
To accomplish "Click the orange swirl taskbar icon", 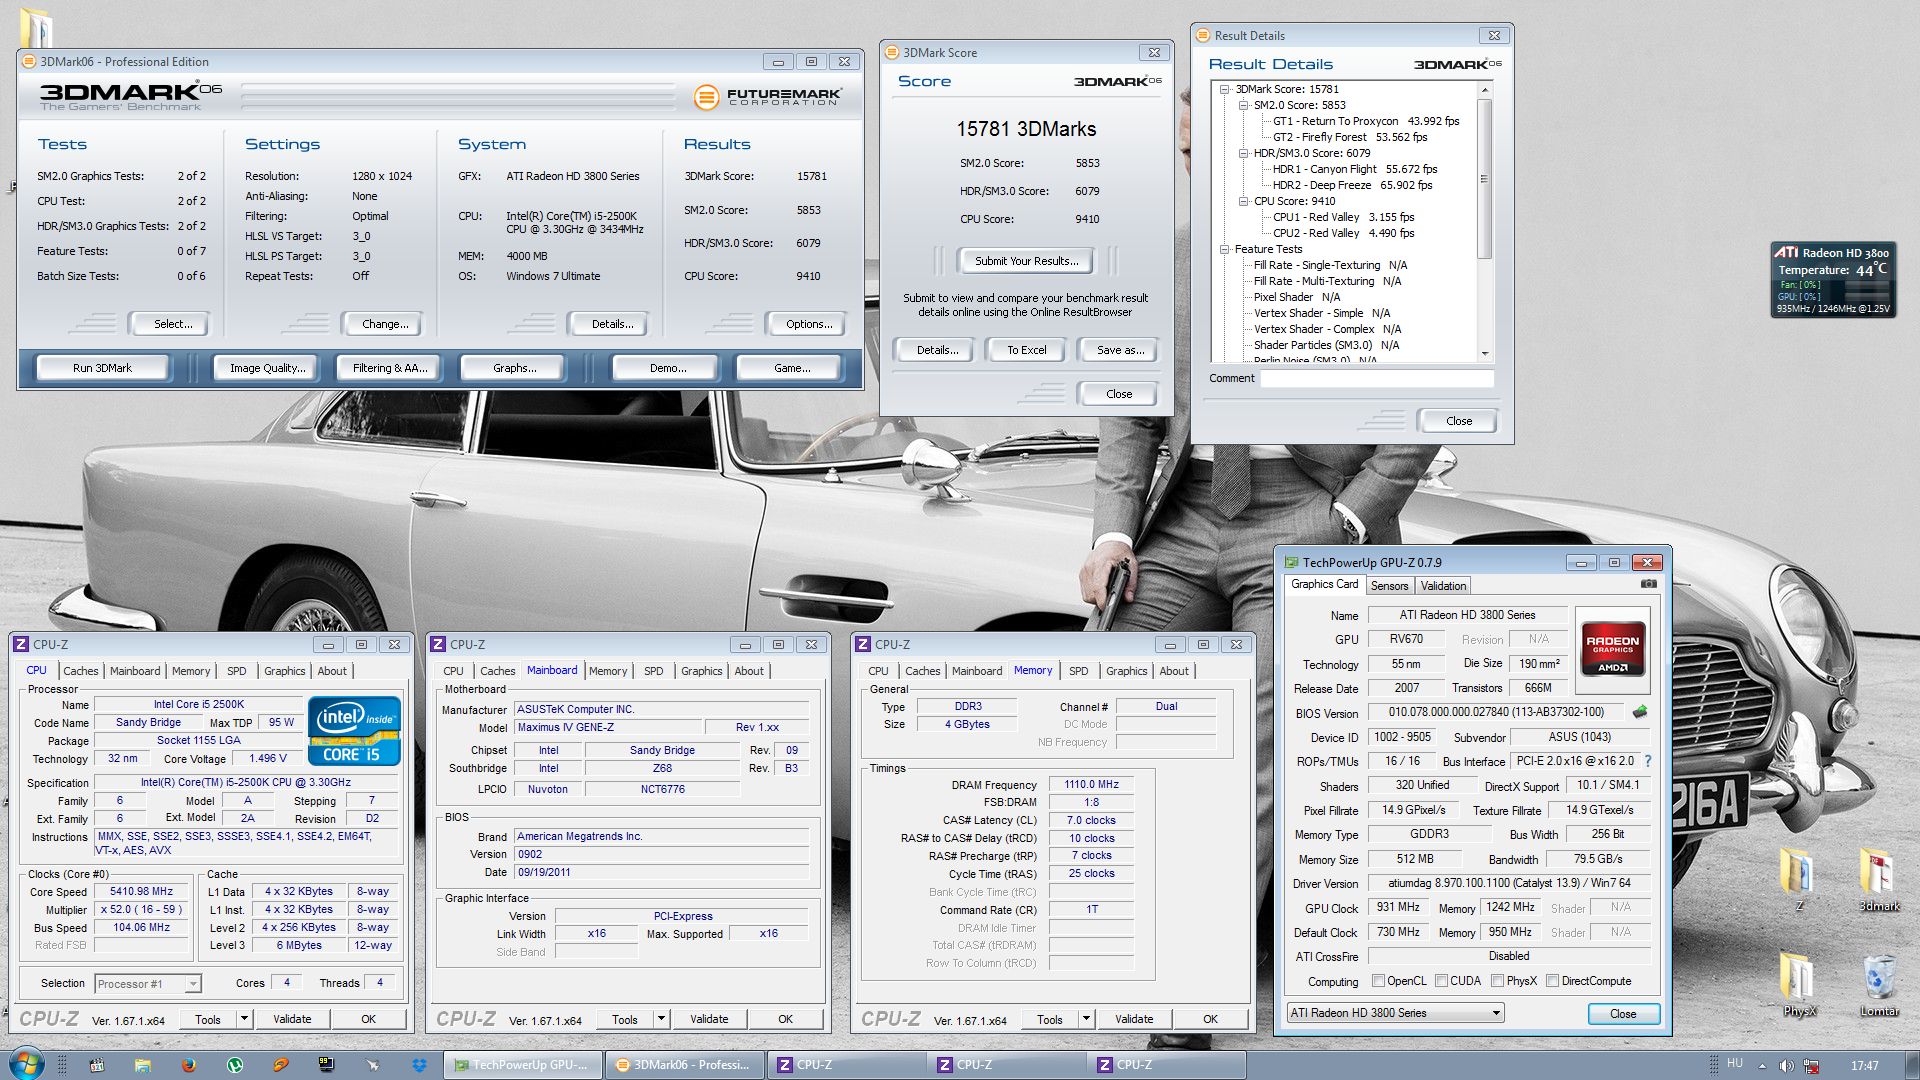I will 281,1065.
